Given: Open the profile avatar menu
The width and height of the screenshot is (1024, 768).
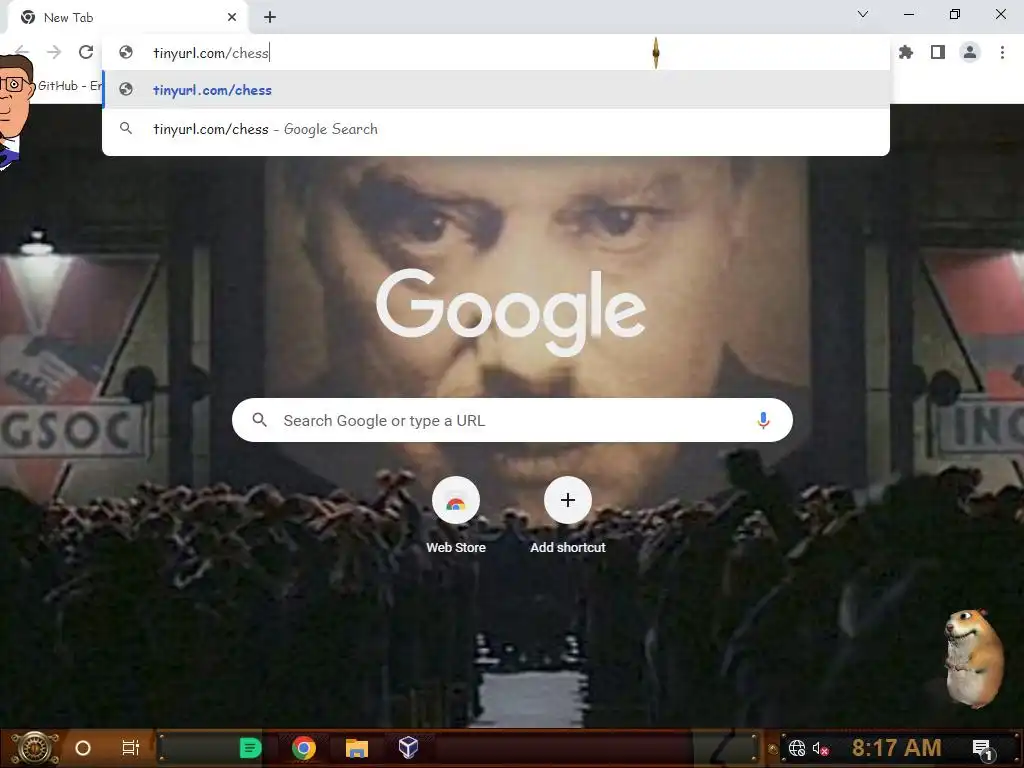Looking at the screenshot, I should pos(970,52).
